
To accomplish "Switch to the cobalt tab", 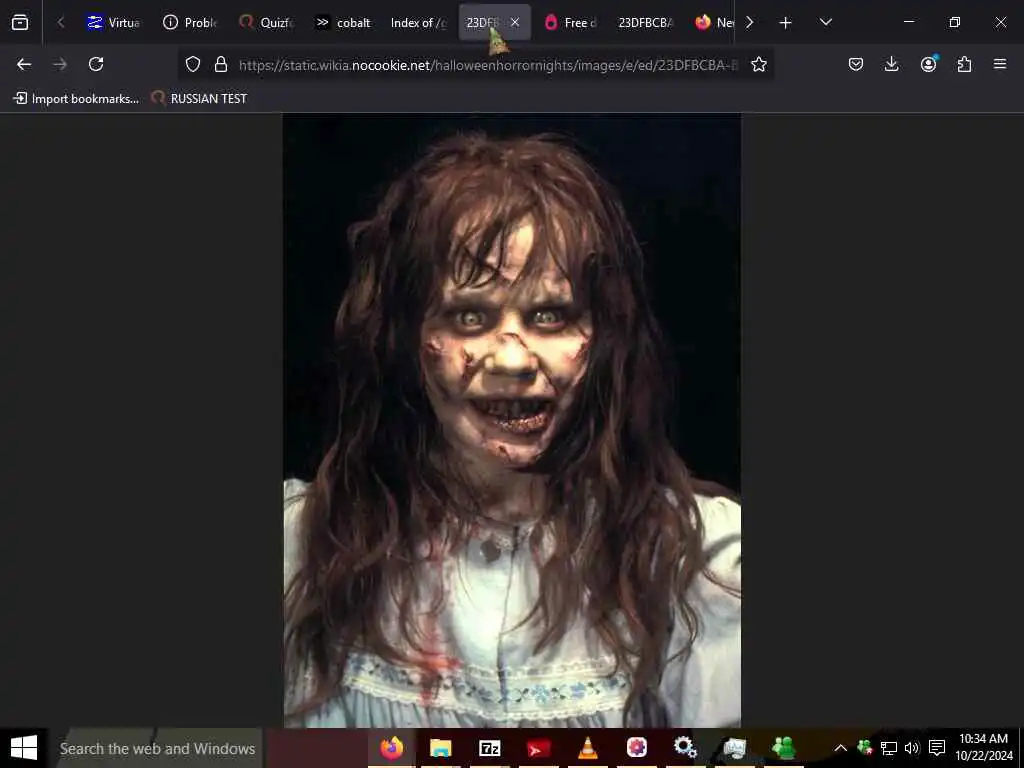I will click(342, 23).
